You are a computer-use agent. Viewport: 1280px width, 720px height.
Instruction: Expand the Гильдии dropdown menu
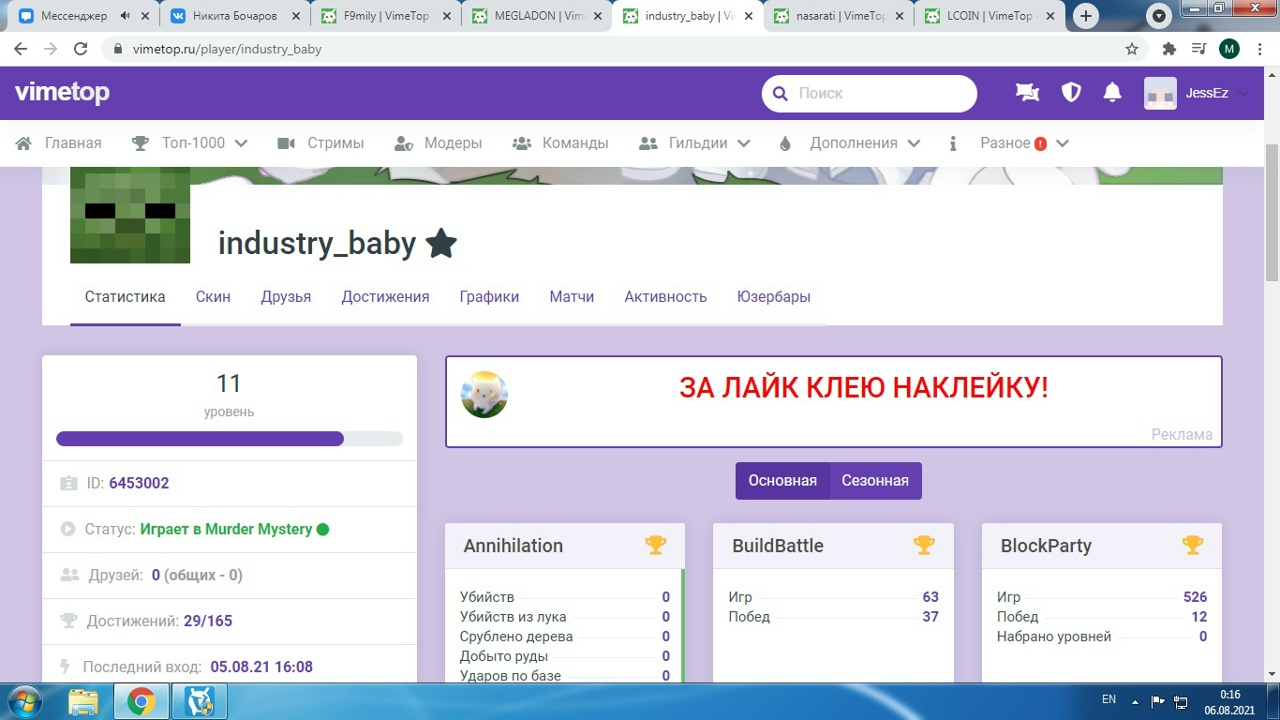(x=695, y=143)
